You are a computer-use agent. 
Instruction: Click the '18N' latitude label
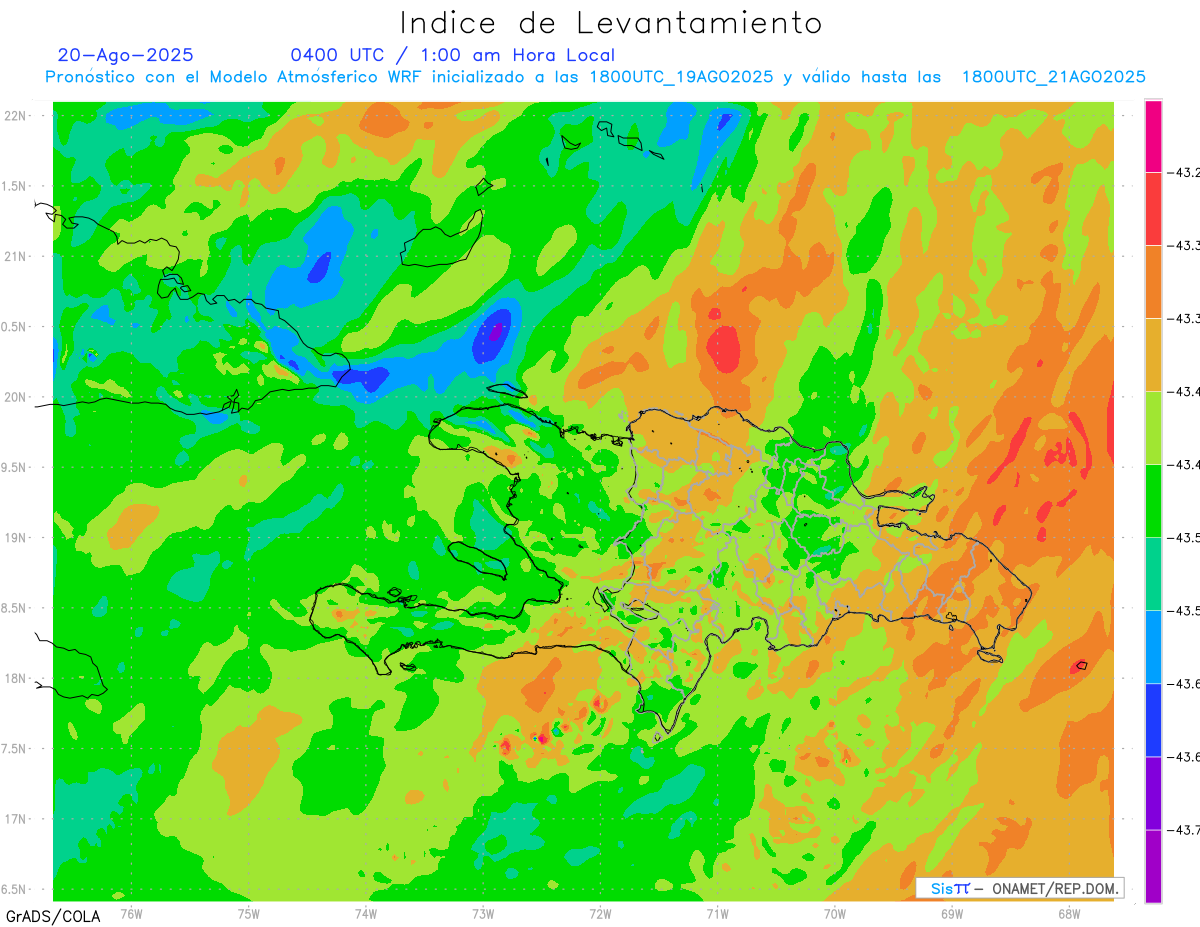(x=16, y=679)
